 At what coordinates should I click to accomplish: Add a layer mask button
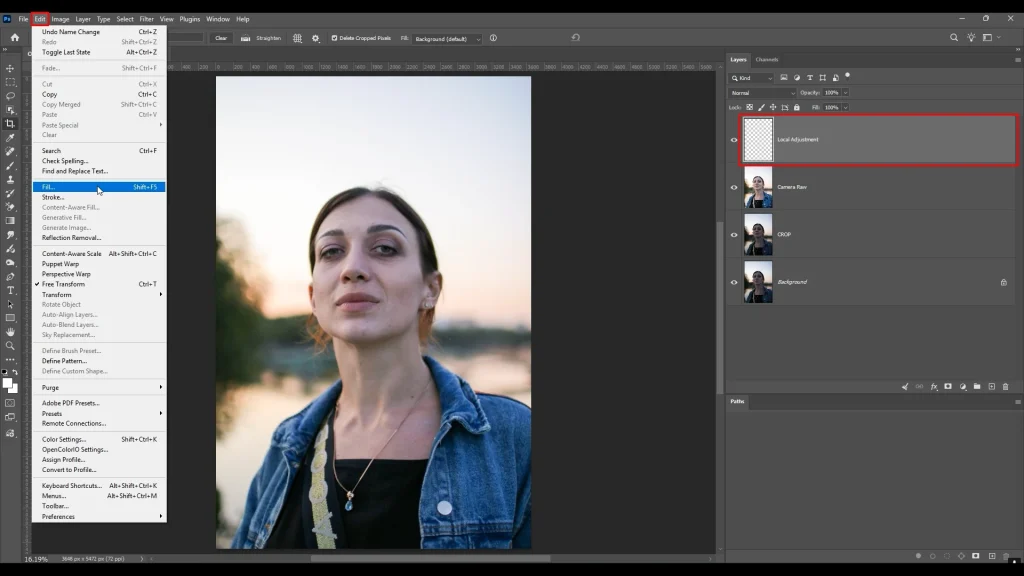(948, 387)
